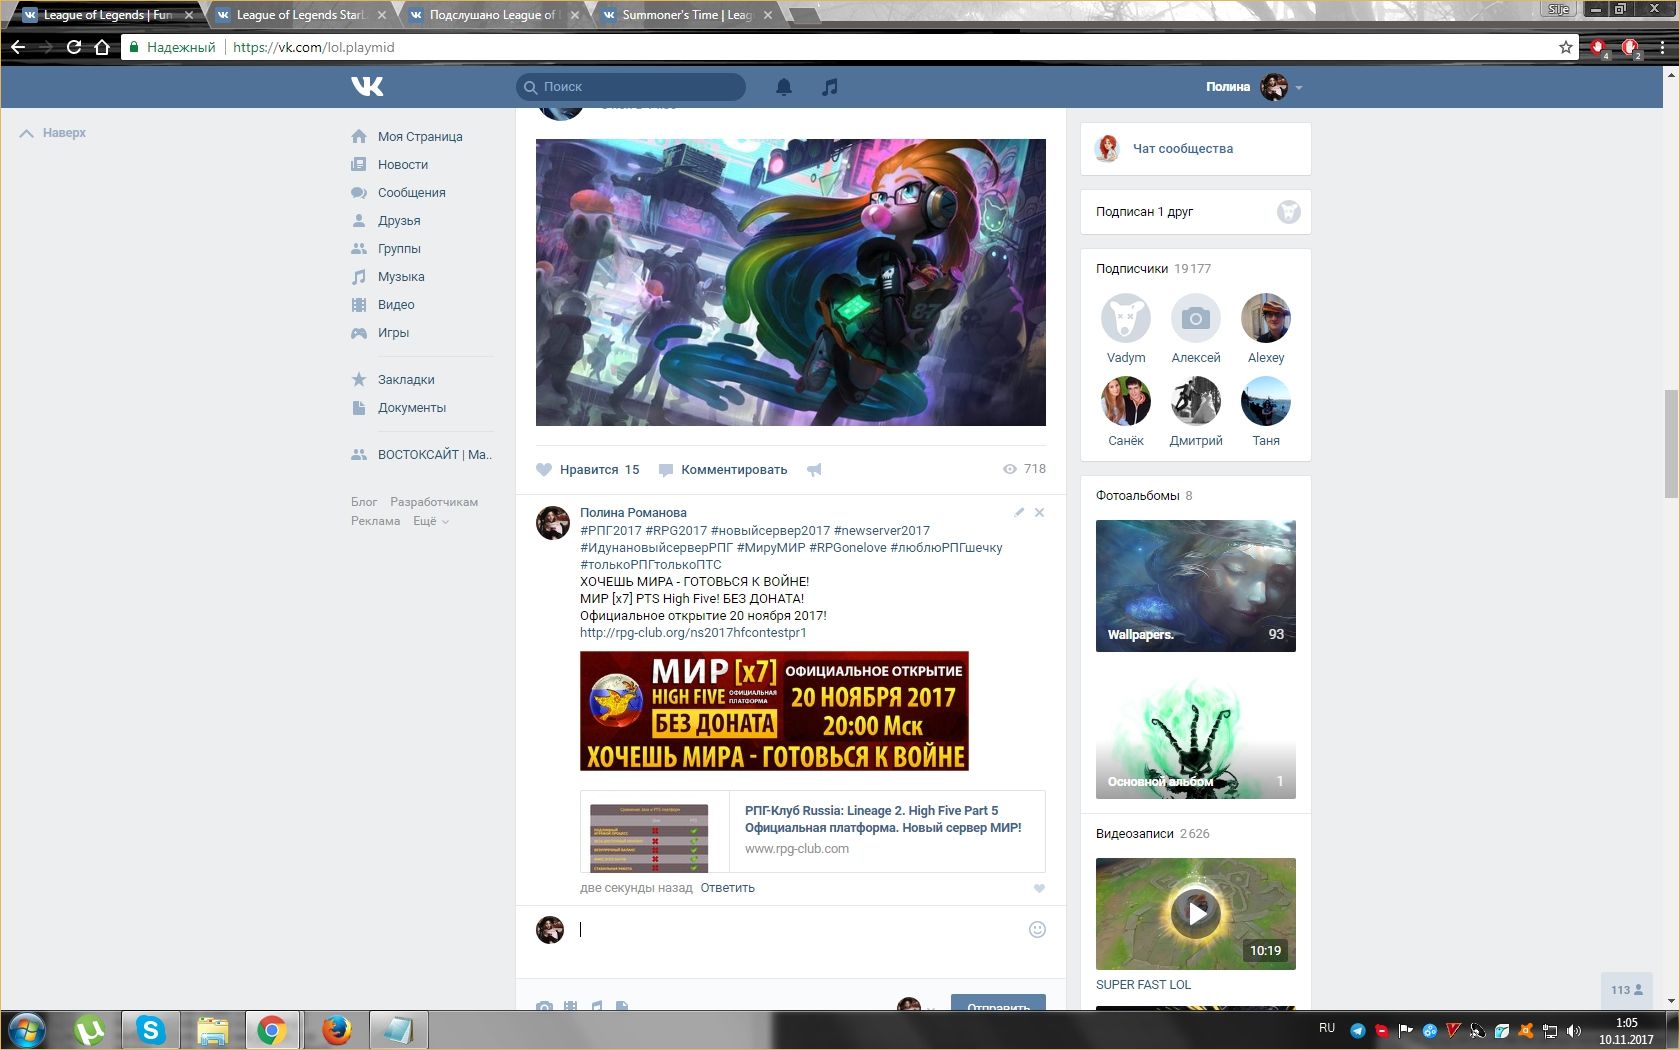
Task: Open subscriber Таня's avatar
Action: point(1266,401)
